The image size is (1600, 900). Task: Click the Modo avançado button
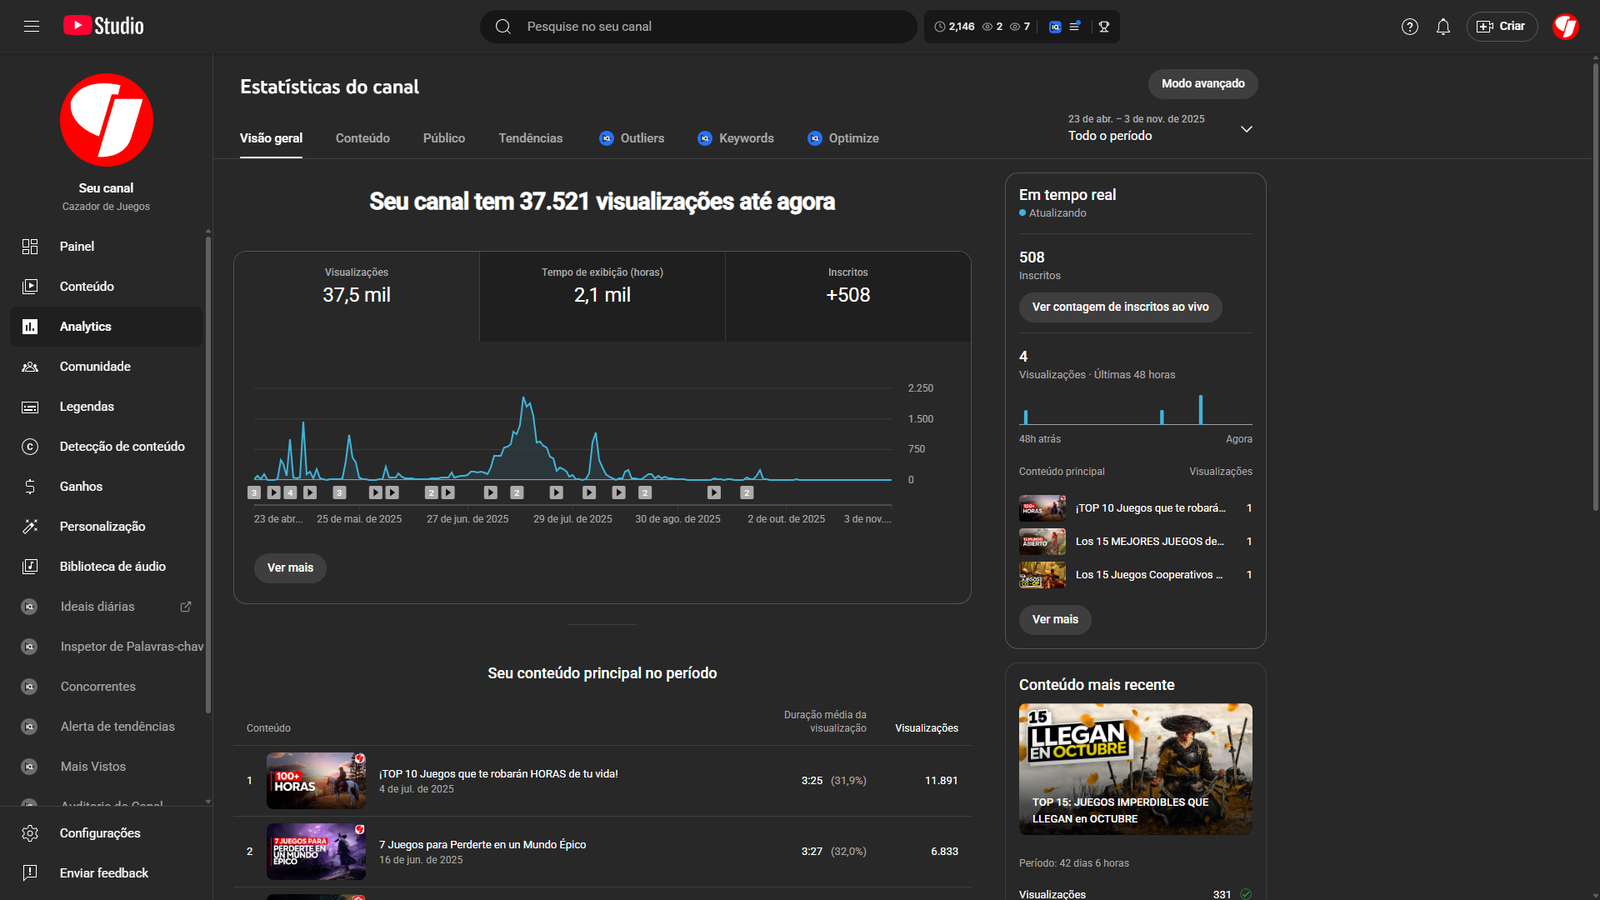(x=1203, y=84)
